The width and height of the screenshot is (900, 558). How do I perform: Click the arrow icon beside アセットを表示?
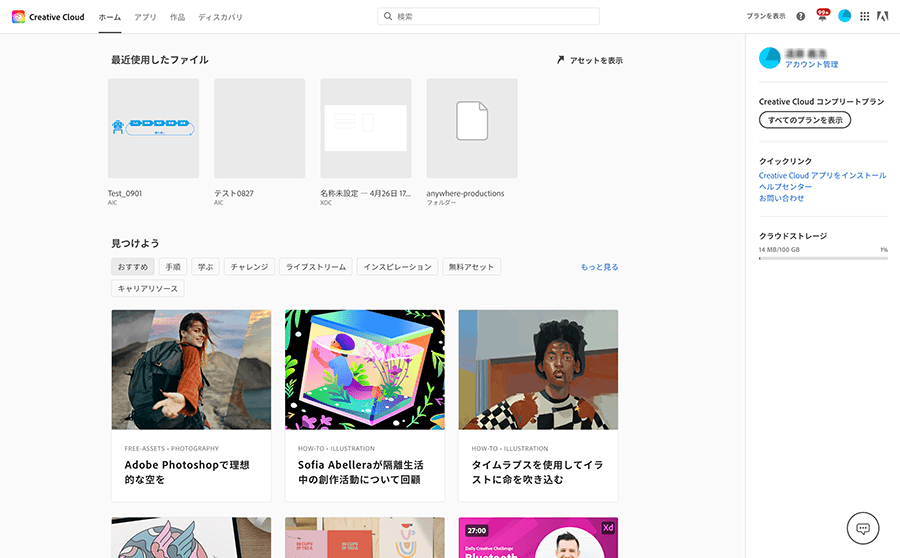click(x=560, y=60)
